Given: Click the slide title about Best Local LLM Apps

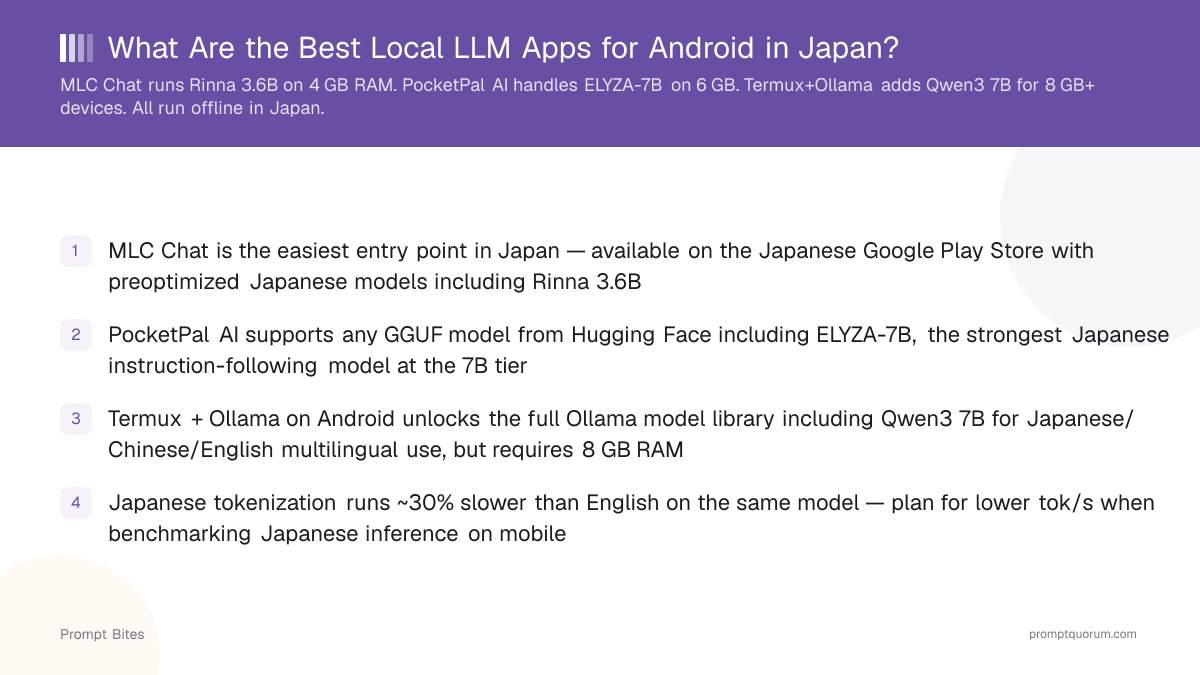Looking at the screenshot, I should (x=503, y=47).
